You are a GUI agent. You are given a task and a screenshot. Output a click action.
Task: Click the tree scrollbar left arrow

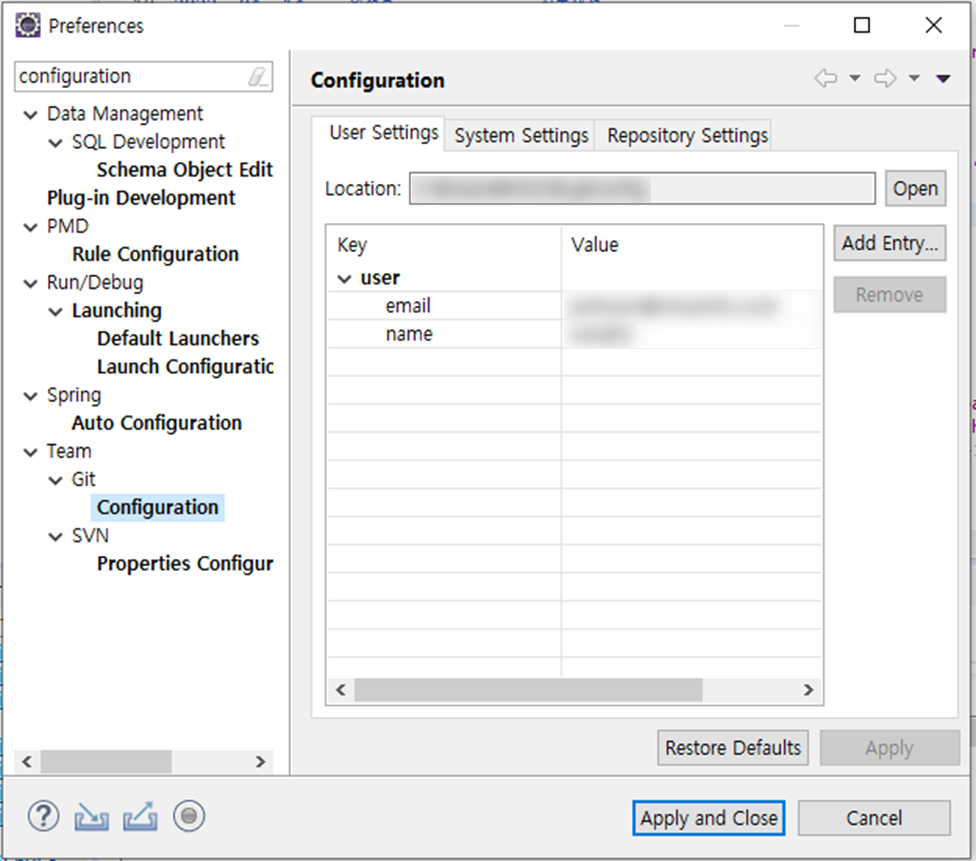(27, 761)
